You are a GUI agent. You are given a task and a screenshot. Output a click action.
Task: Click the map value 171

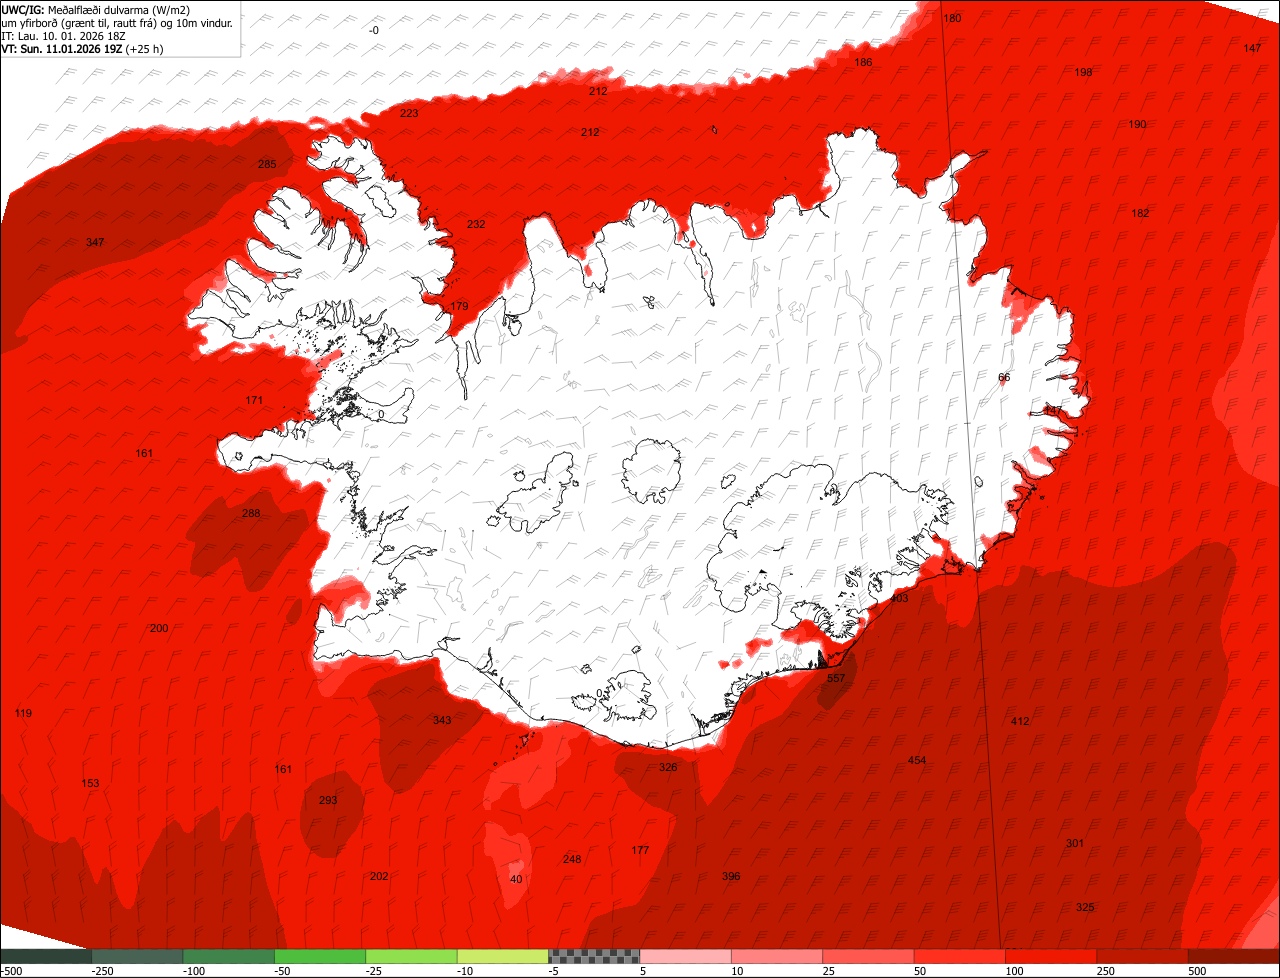pyautogui.click(x=255, y=400)
